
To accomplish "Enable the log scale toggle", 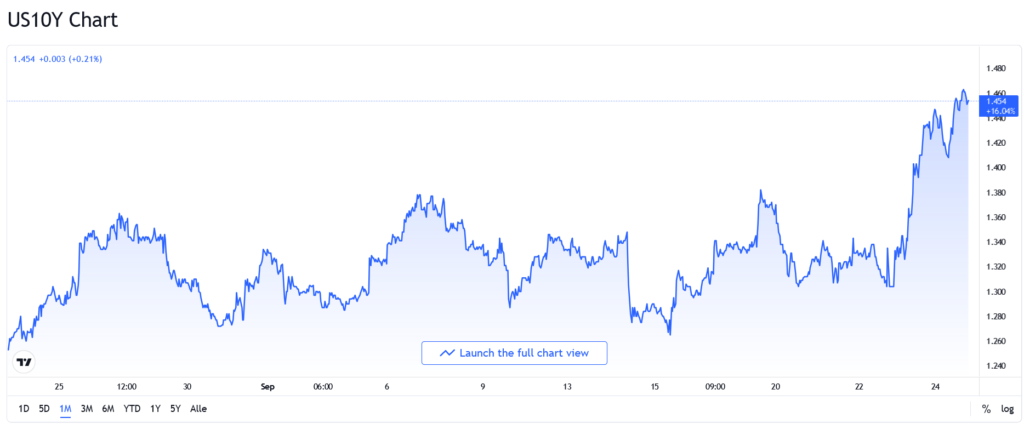I will point(1007,408).
